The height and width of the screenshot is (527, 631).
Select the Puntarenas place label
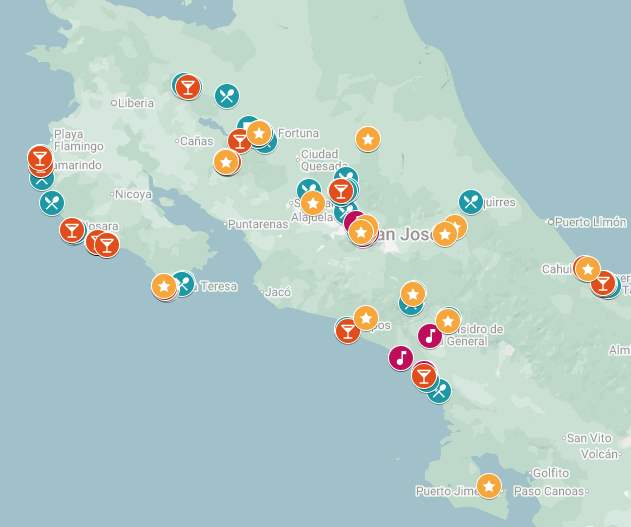[258, 225]
